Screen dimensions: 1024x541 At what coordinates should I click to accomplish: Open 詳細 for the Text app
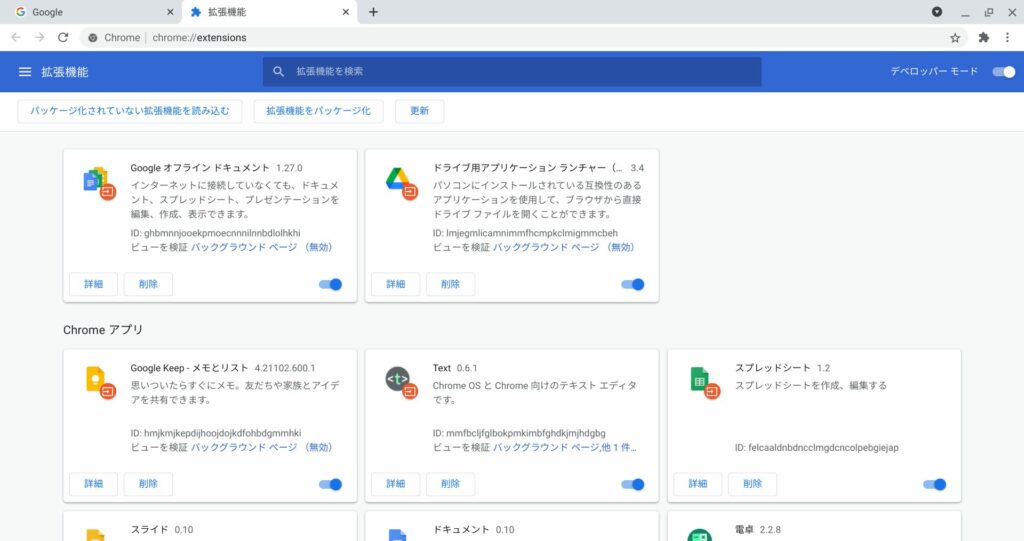tap(396, 484)
